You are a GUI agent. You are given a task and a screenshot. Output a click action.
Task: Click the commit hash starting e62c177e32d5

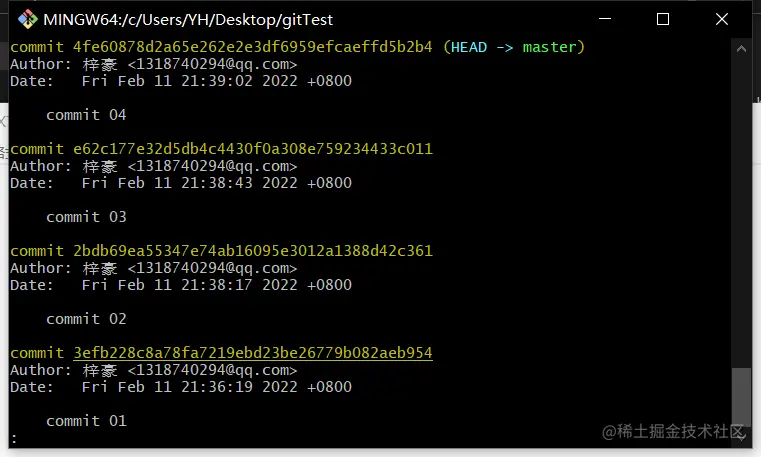coord(252,148)
